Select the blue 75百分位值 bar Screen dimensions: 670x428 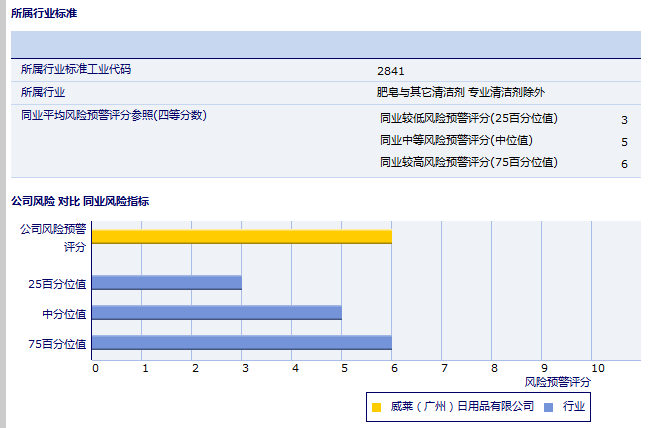point(241,343)
